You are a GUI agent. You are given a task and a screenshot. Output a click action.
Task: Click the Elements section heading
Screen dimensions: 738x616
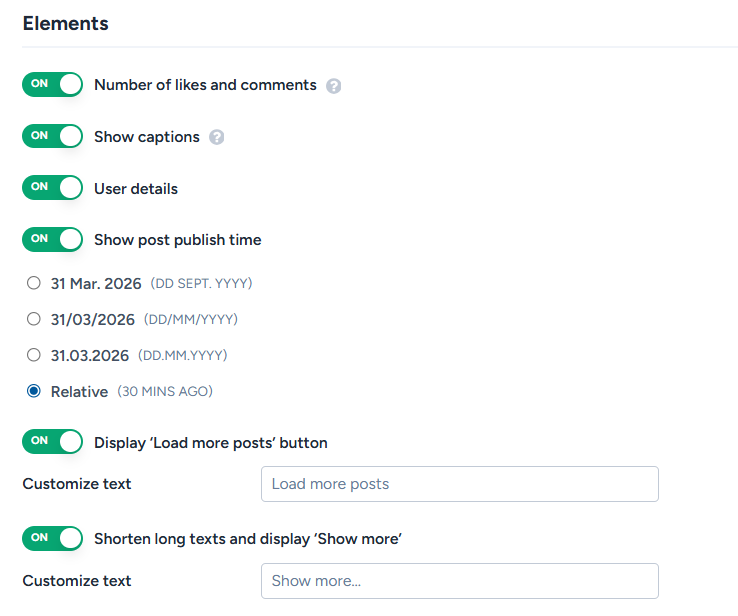pos(66,23)
